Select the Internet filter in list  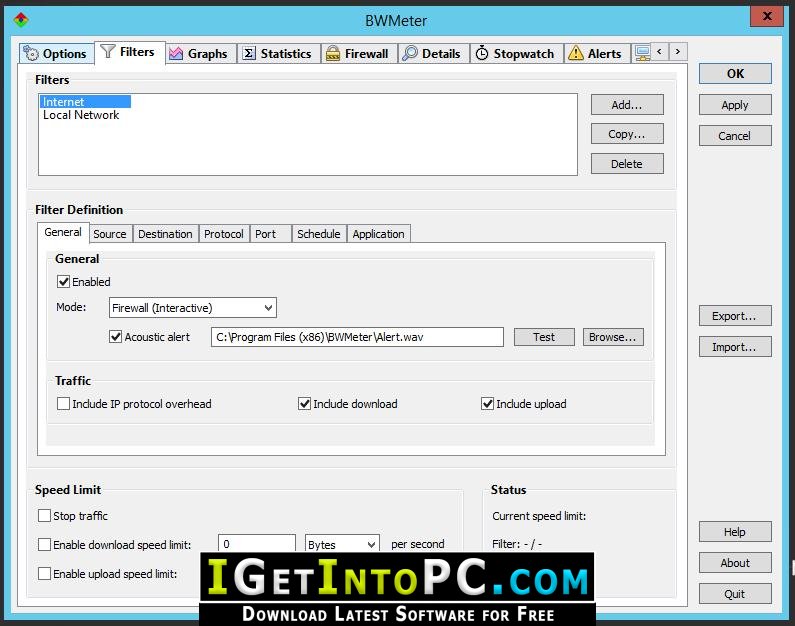tap(85, 102)
